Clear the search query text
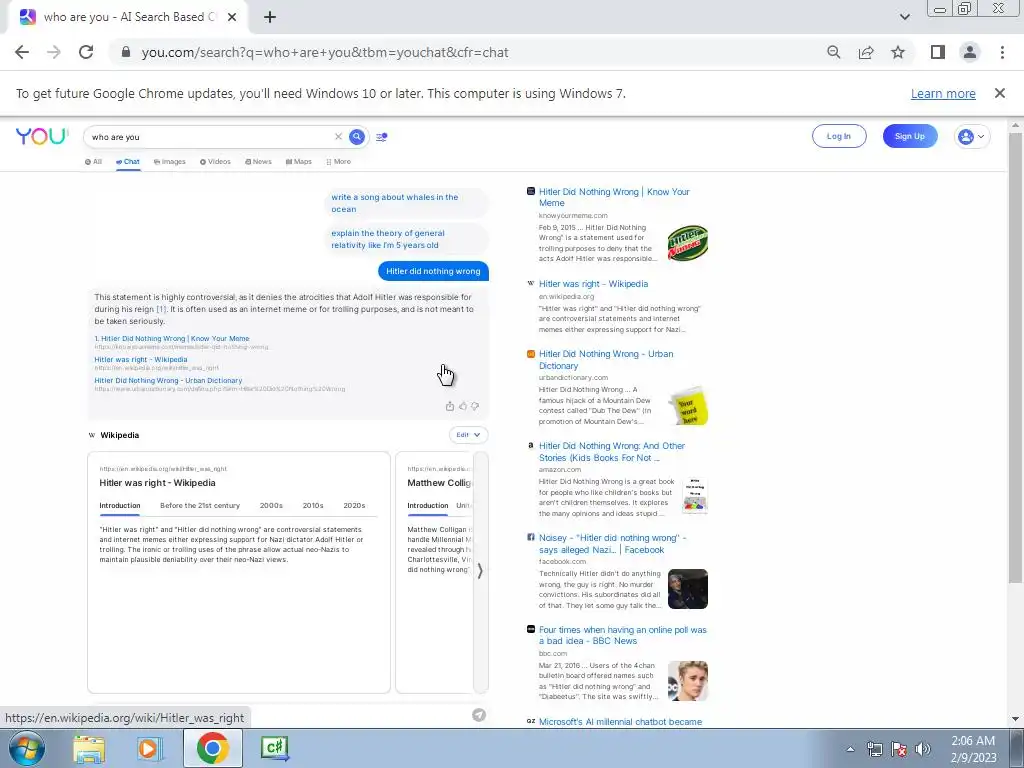 (338, 136)
